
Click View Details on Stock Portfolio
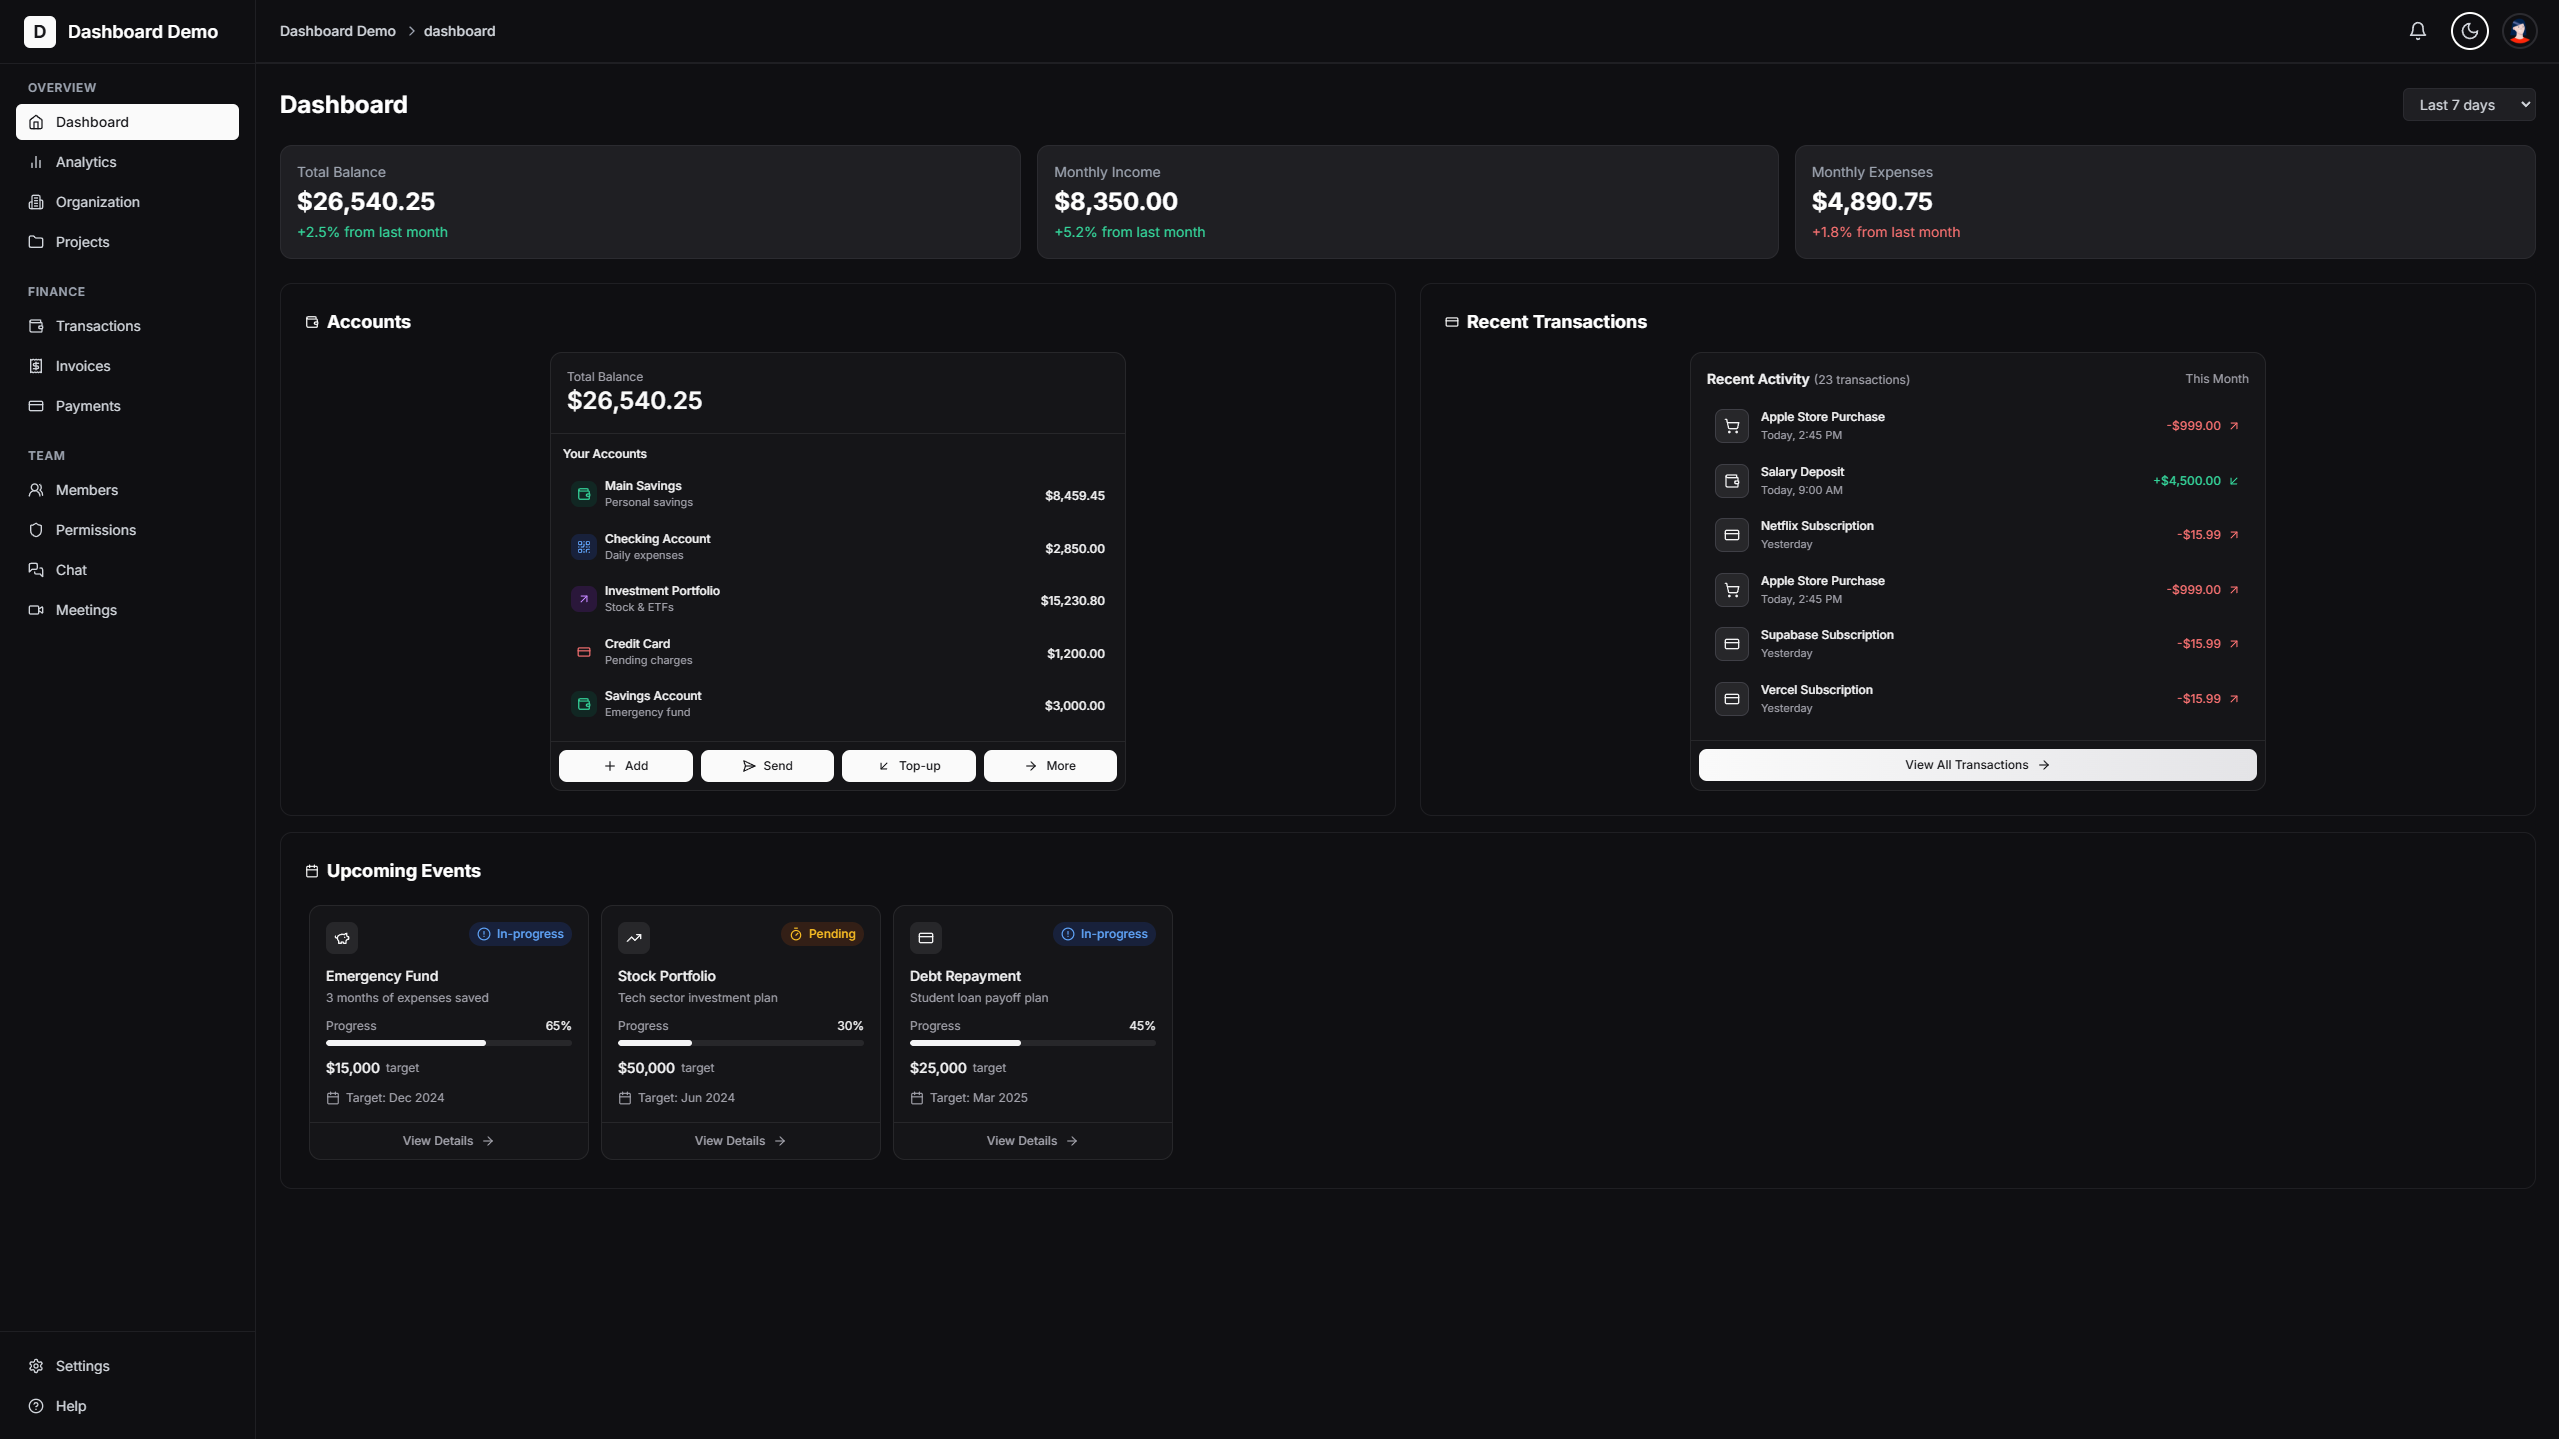[x=739, y=1140]
